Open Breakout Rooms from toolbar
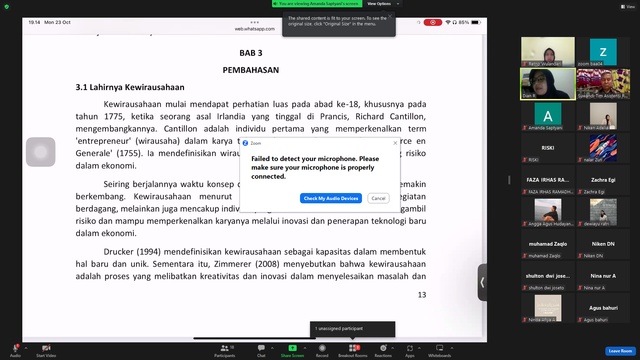Screen dimensions: 640x360 coord(353,350)
